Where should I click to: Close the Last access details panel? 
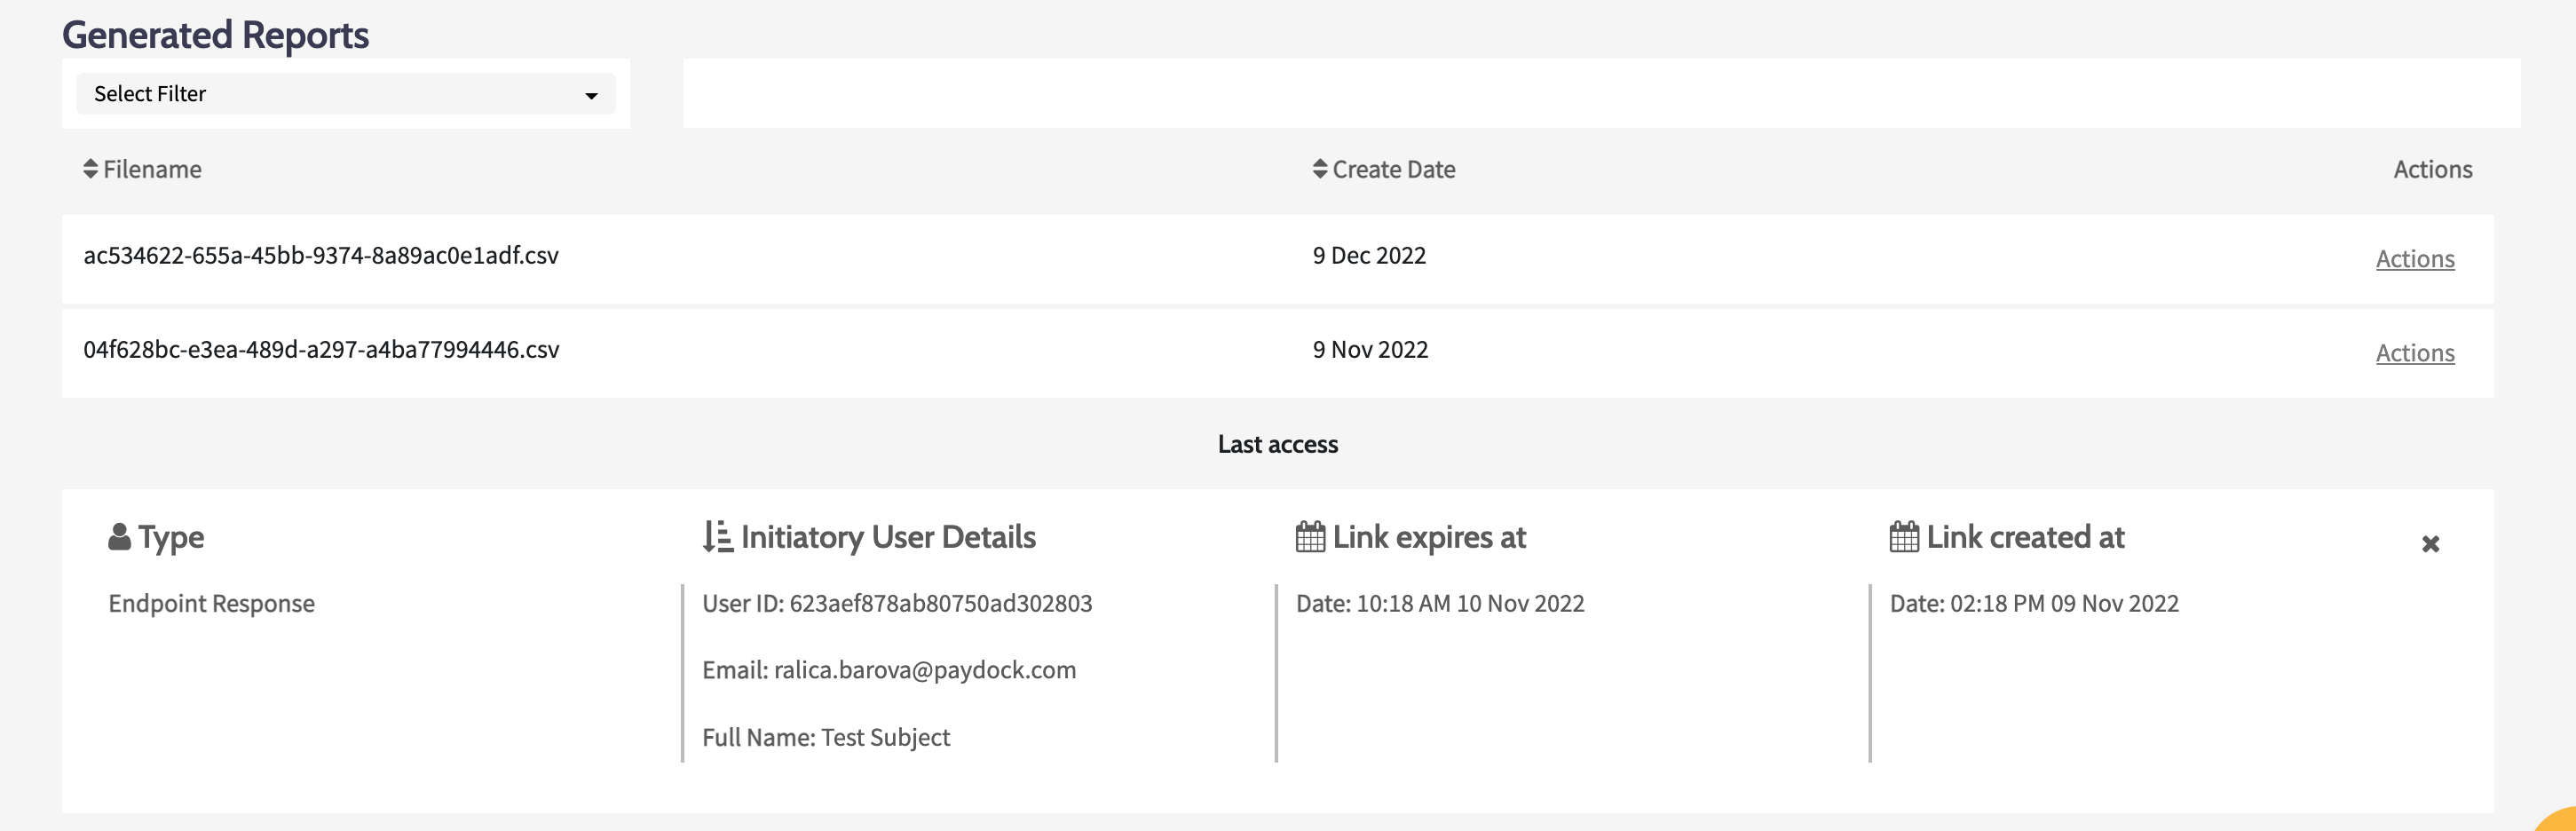[2431, 544]
